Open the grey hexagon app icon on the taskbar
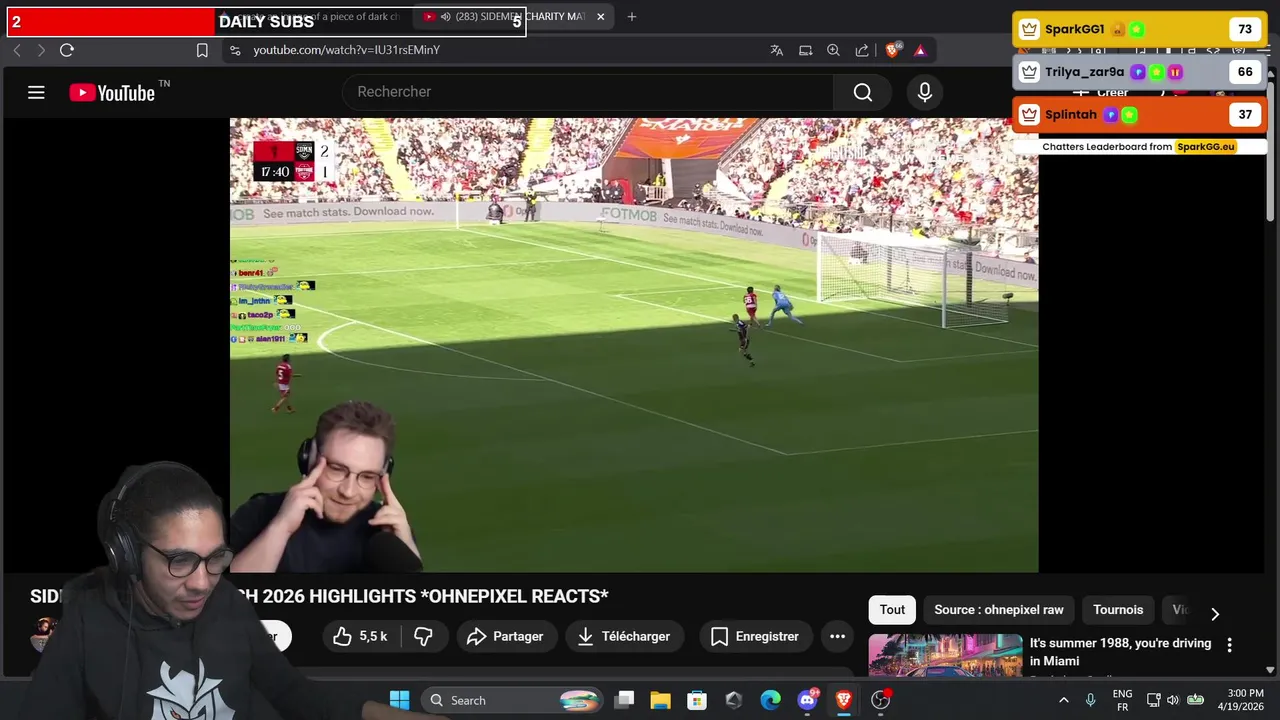Screen dimensions: 1280x720 pos(733,700)
